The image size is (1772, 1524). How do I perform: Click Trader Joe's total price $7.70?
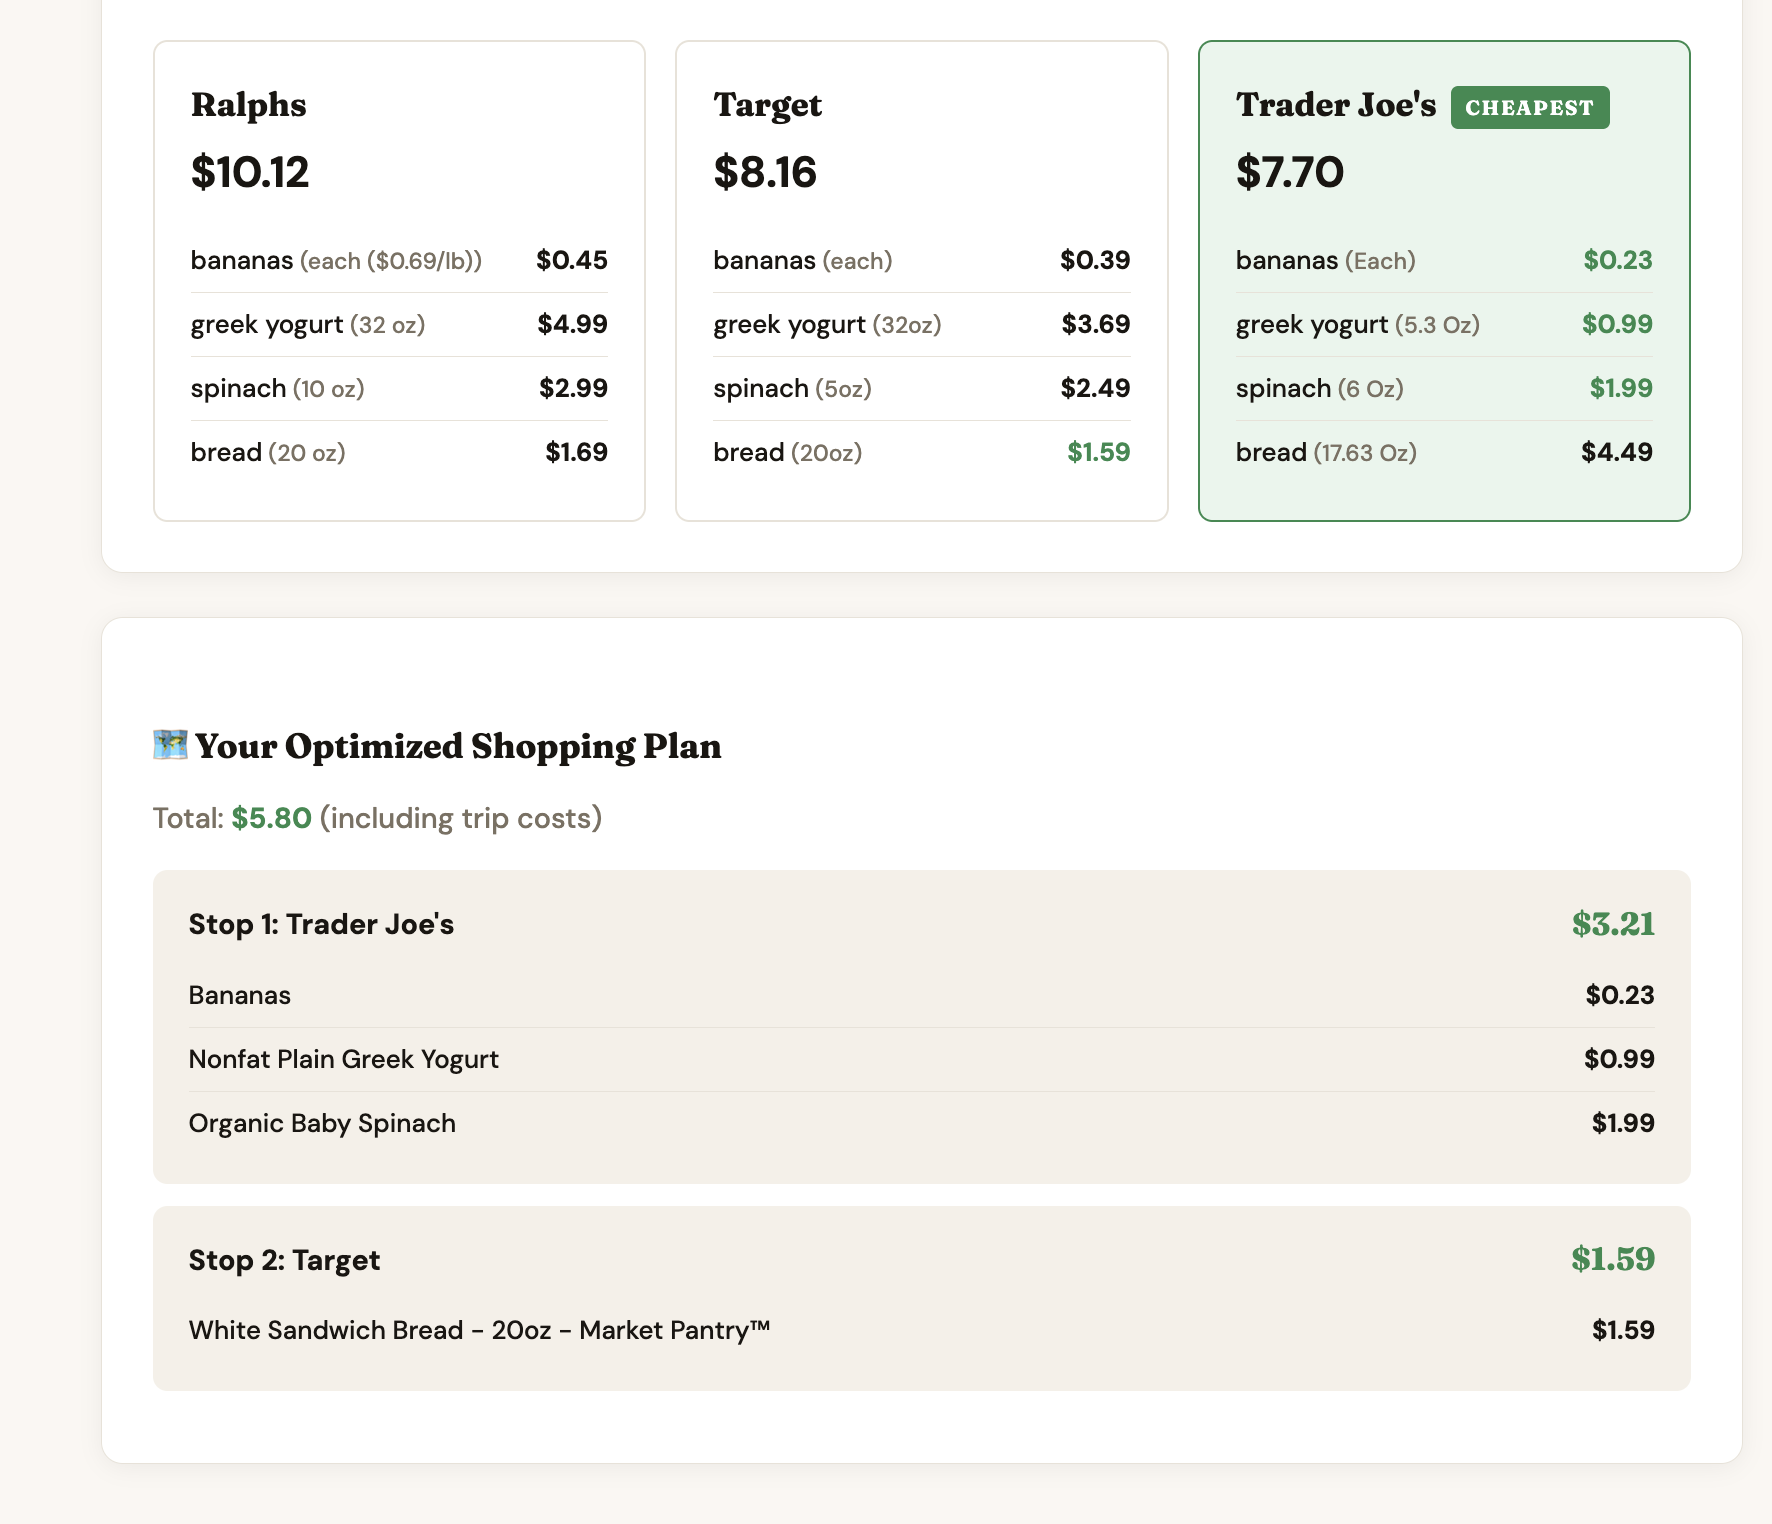point(1289,172)
